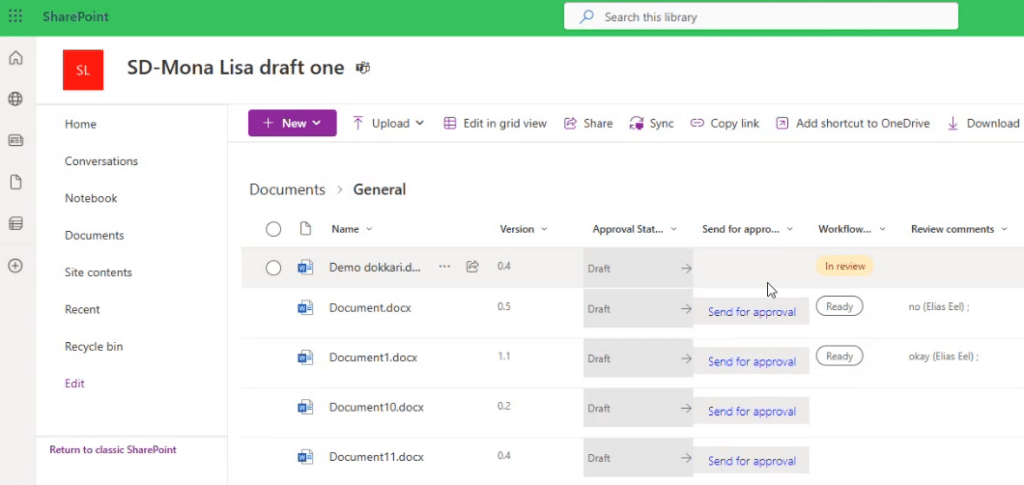
Task: Go to Home in site navigation
Action: [80, 124]
